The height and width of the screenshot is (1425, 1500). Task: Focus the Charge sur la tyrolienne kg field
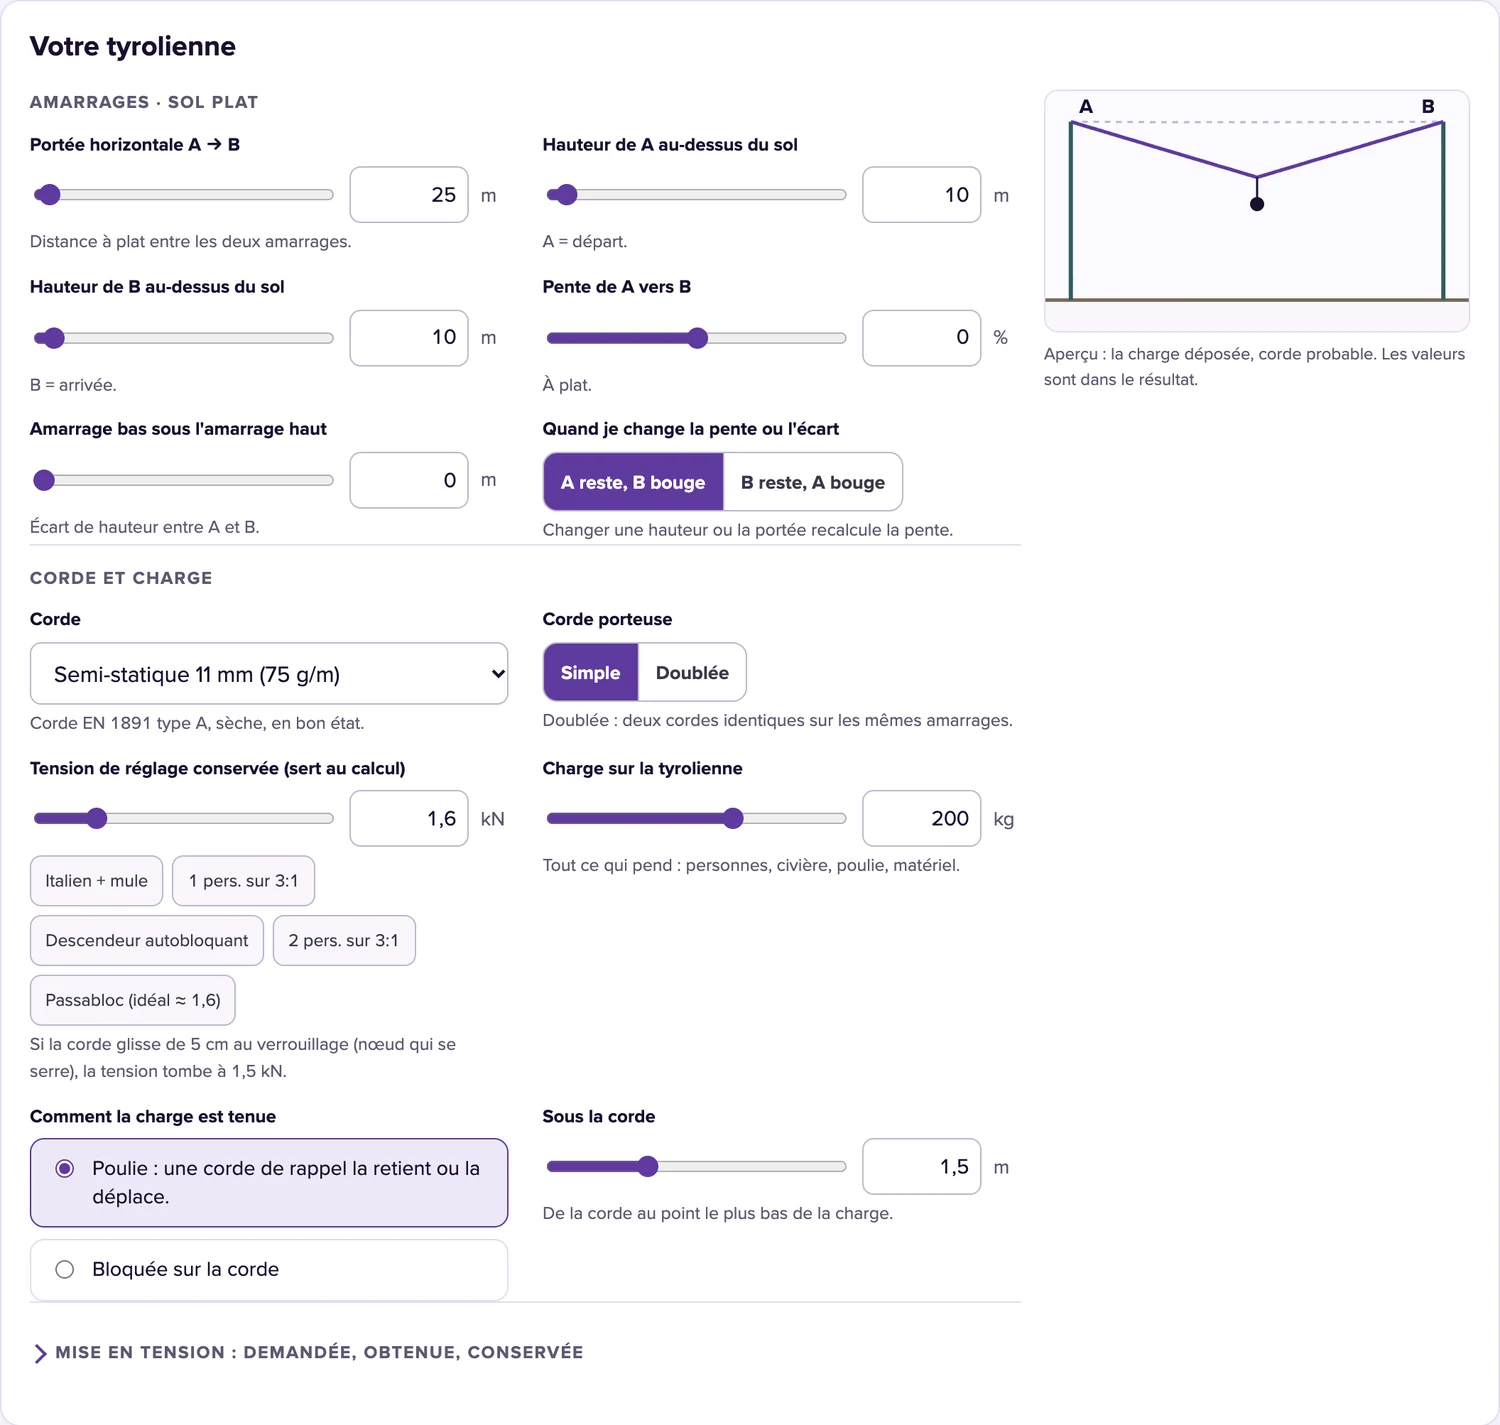922,819
